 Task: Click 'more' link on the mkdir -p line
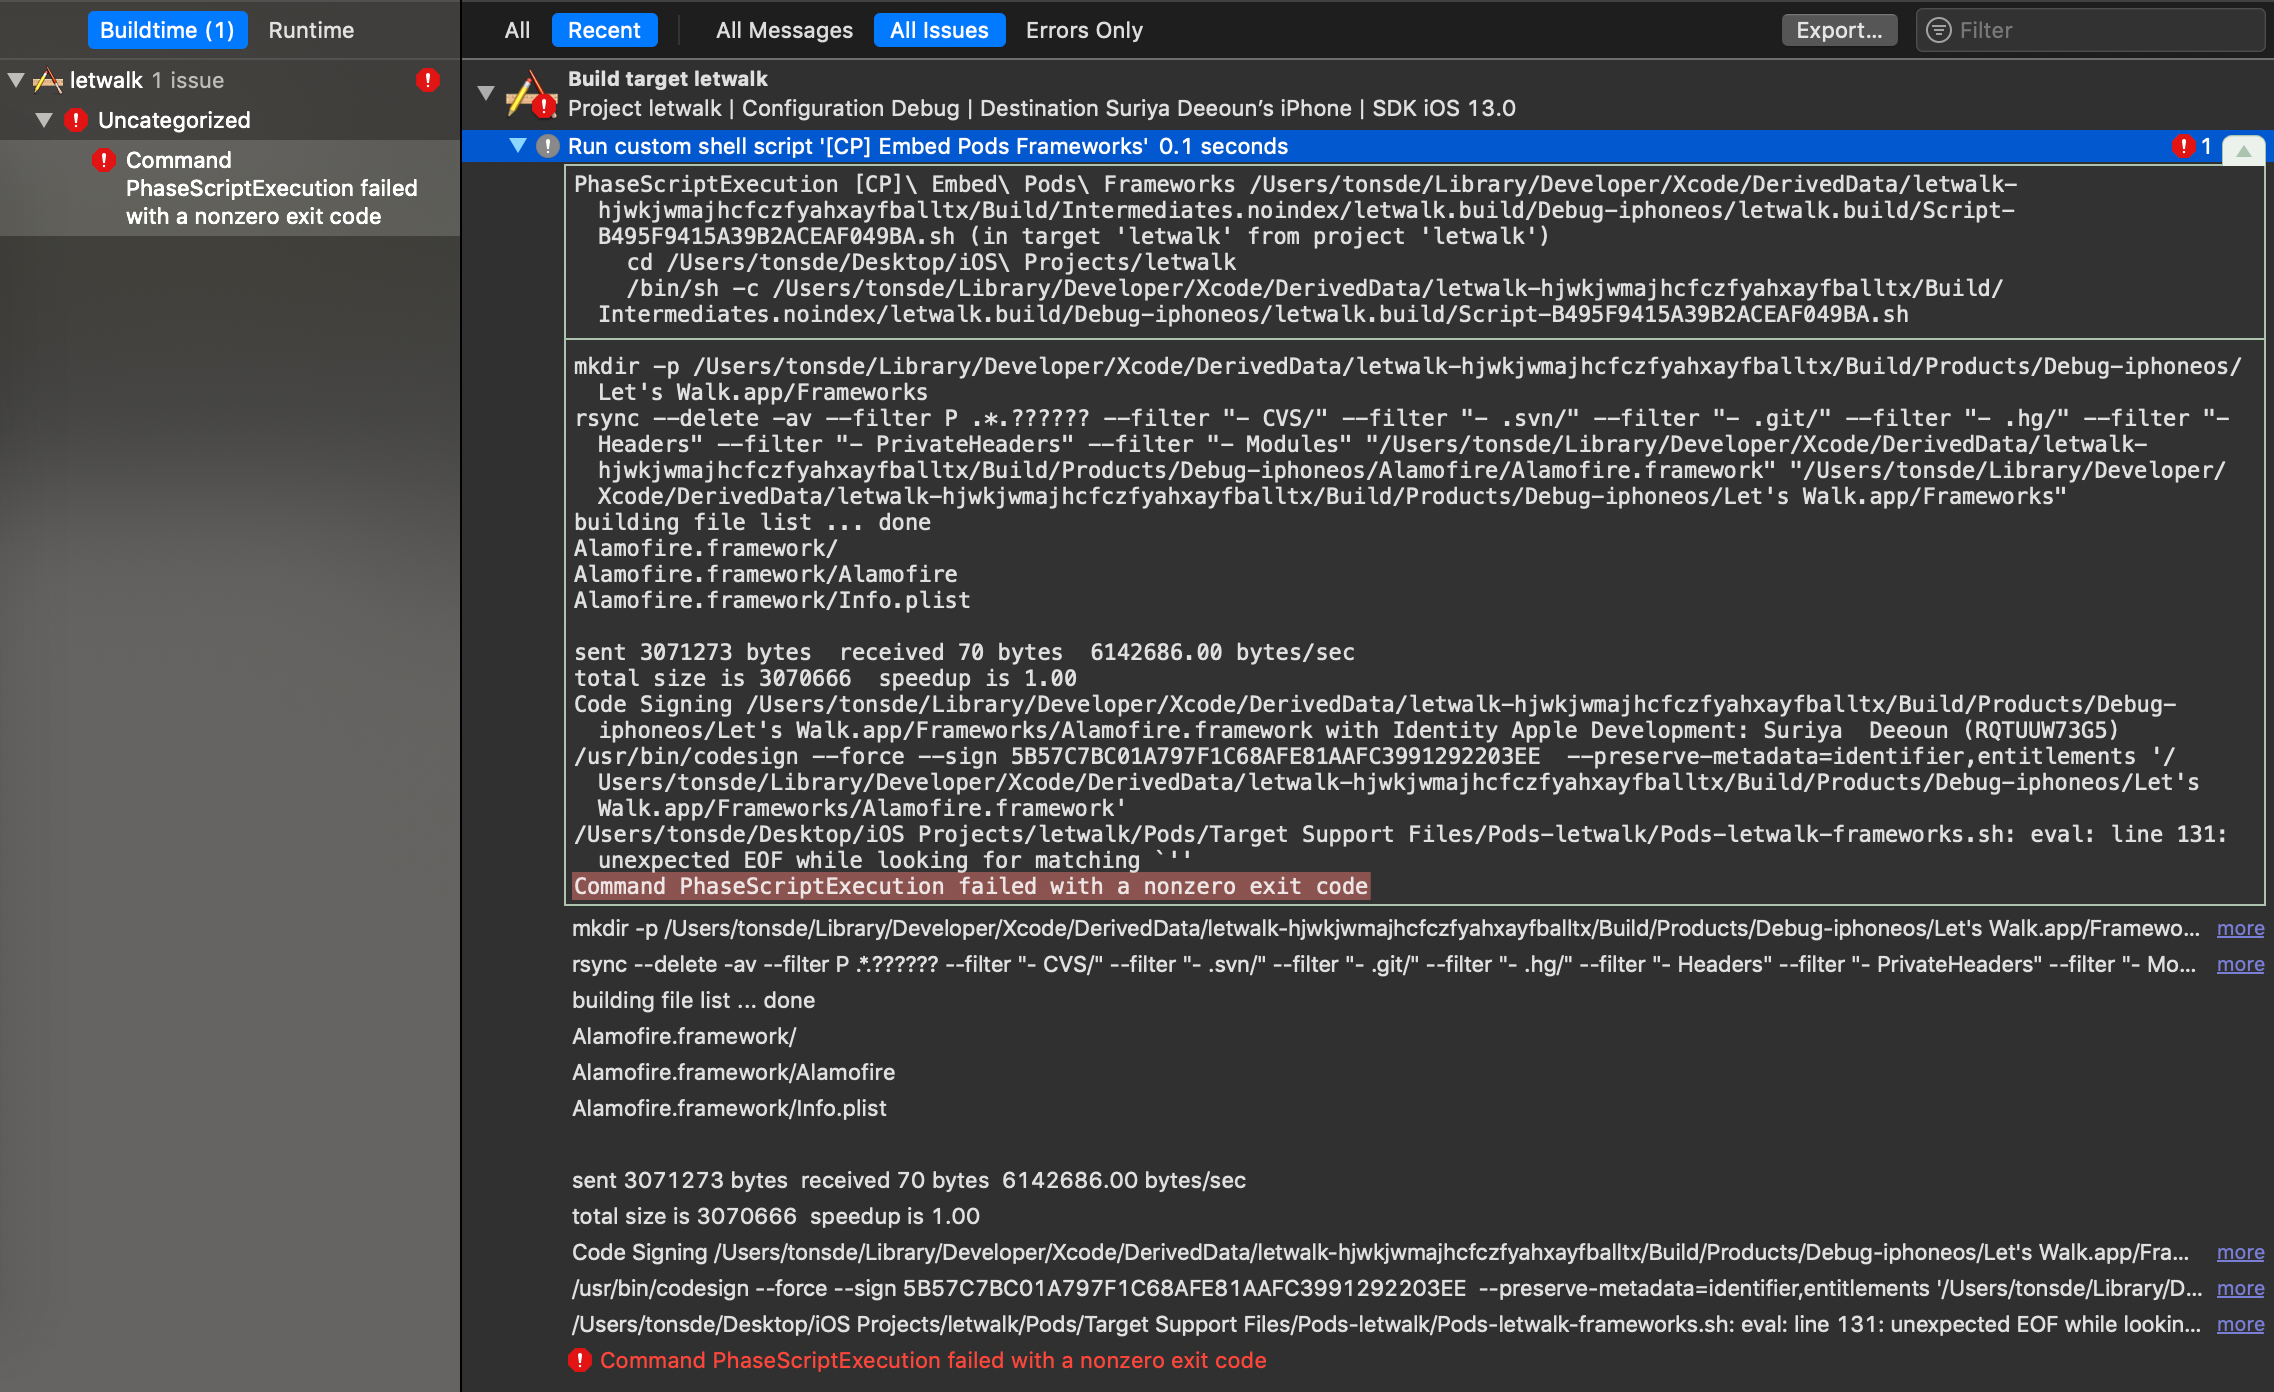2240,928
